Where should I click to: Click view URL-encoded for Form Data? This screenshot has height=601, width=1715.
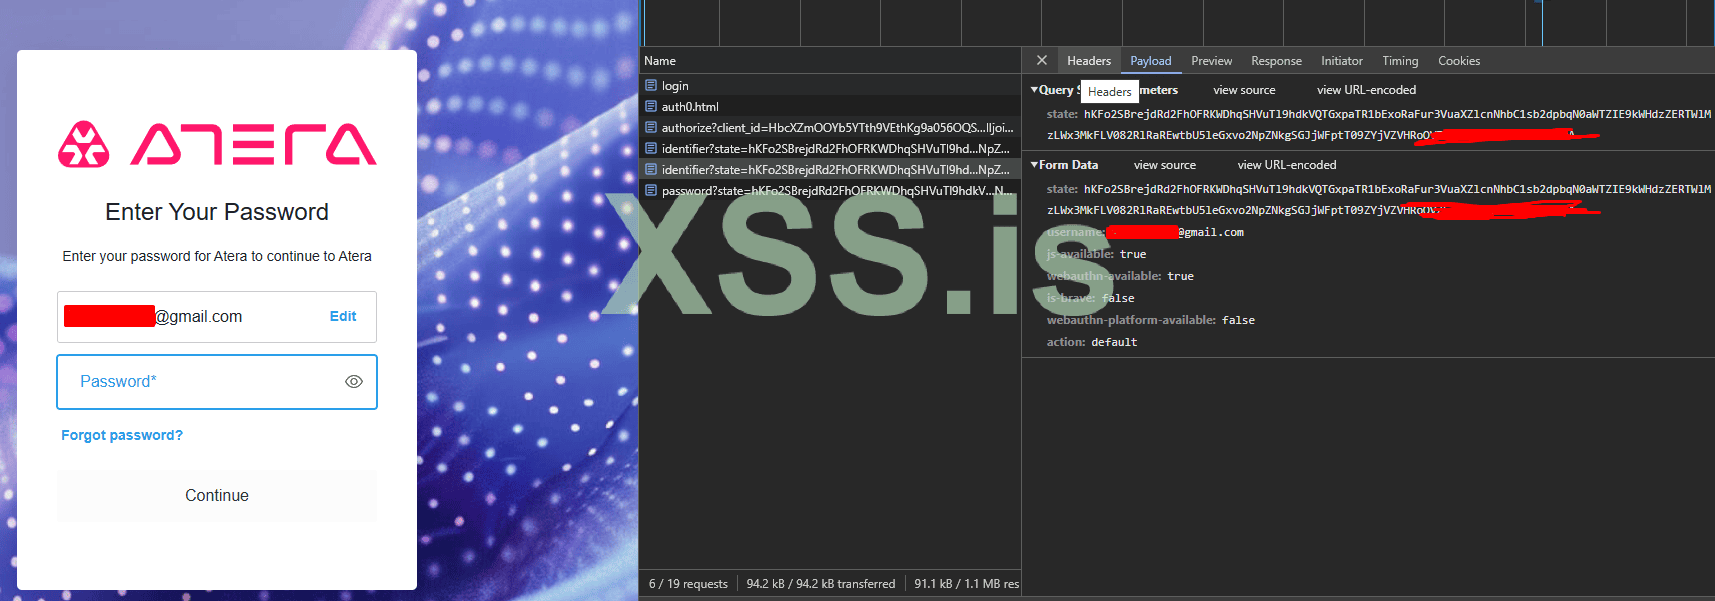click(x=1287, y=165)
